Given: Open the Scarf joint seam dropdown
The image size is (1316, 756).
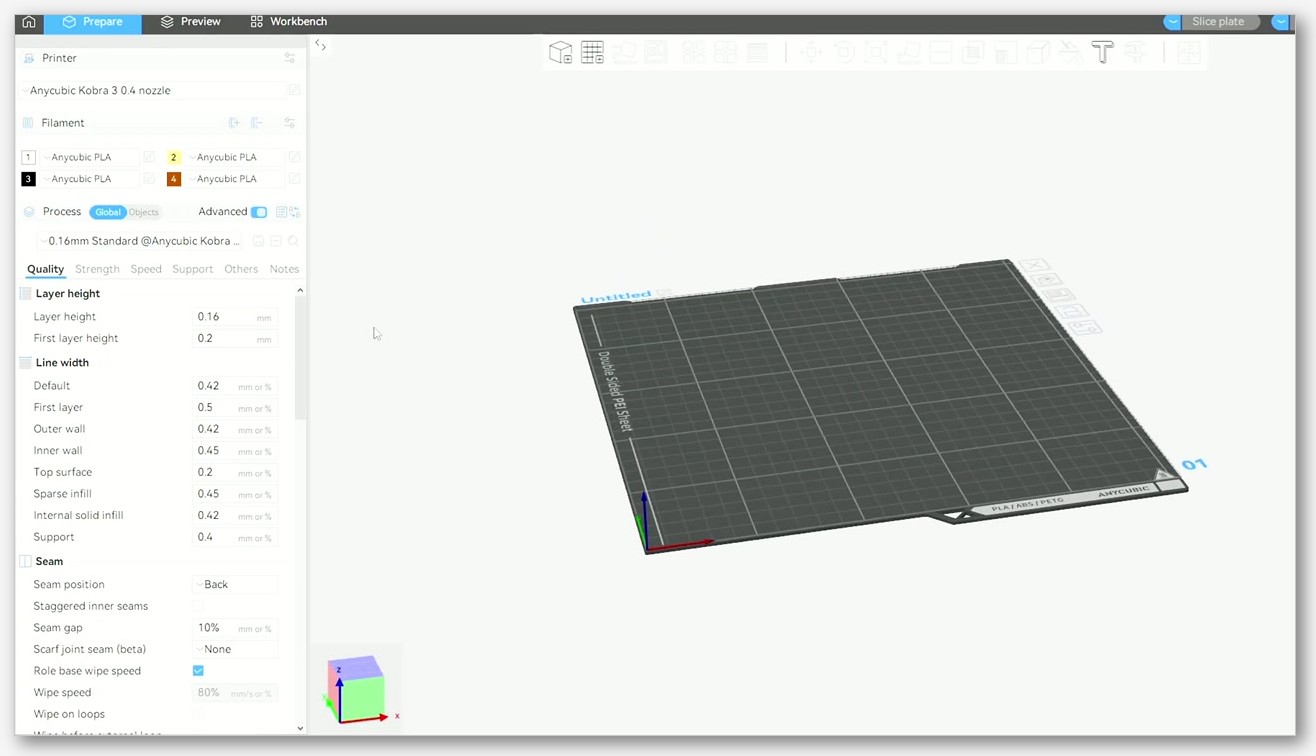Looking at the screenshot, I should [x=235, y=649].
